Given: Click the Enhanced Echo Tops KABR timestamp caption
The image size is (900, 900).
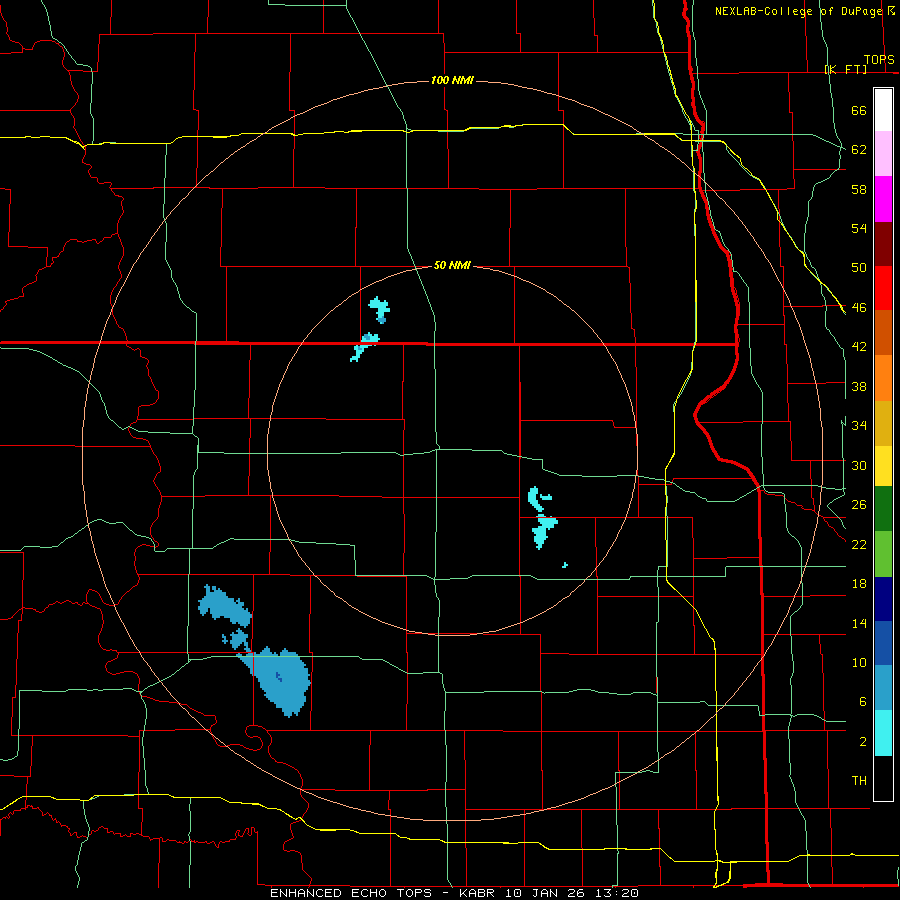Looking at the screenshot, I should pyautogui.click(x=454, y=893).
